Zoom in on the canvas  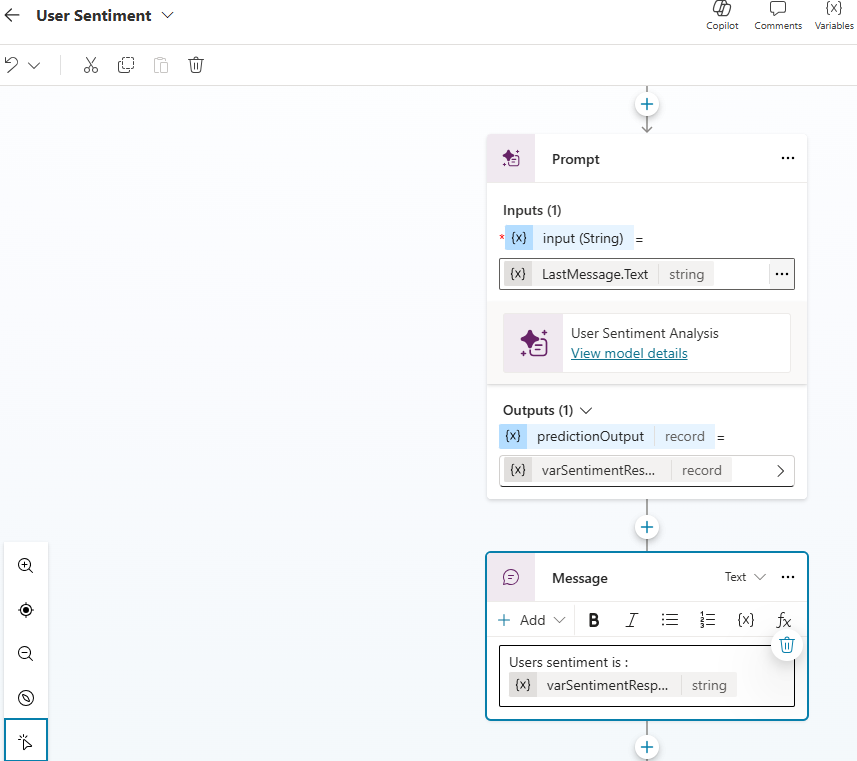point(26,565)
